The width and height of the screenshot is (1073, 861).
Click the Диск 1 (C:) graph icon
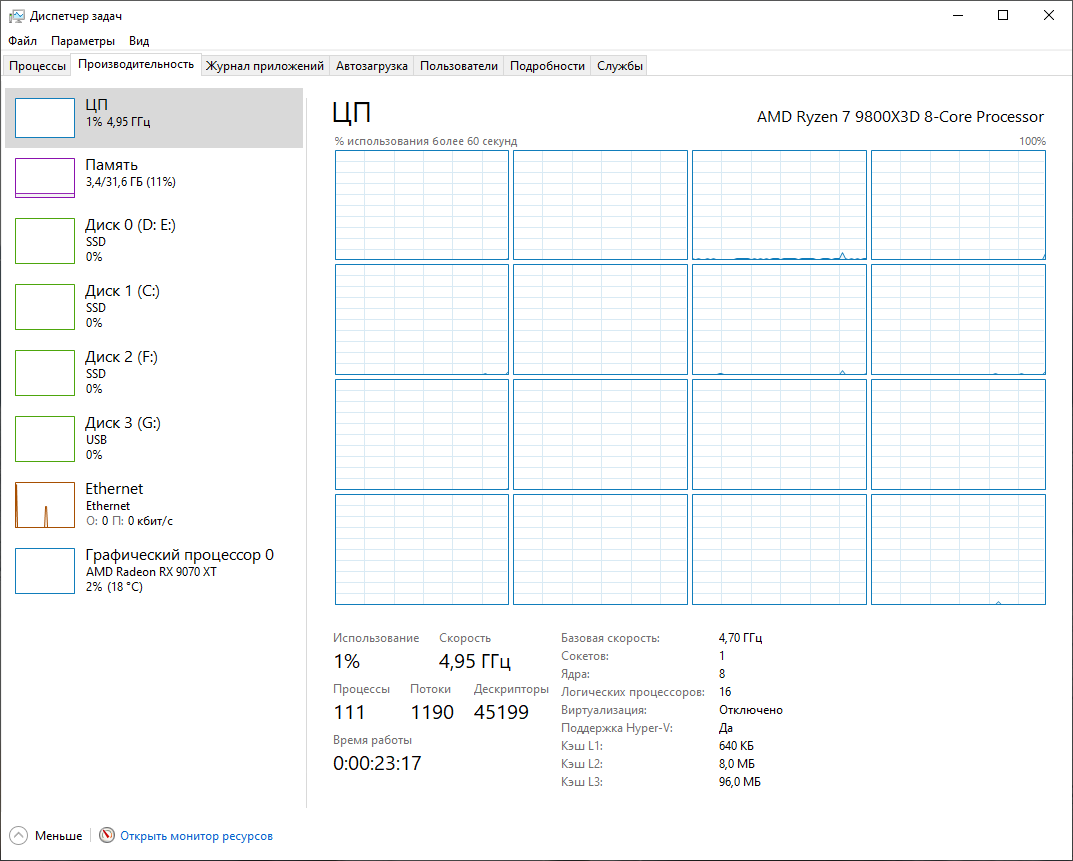[x=44, y=307]
